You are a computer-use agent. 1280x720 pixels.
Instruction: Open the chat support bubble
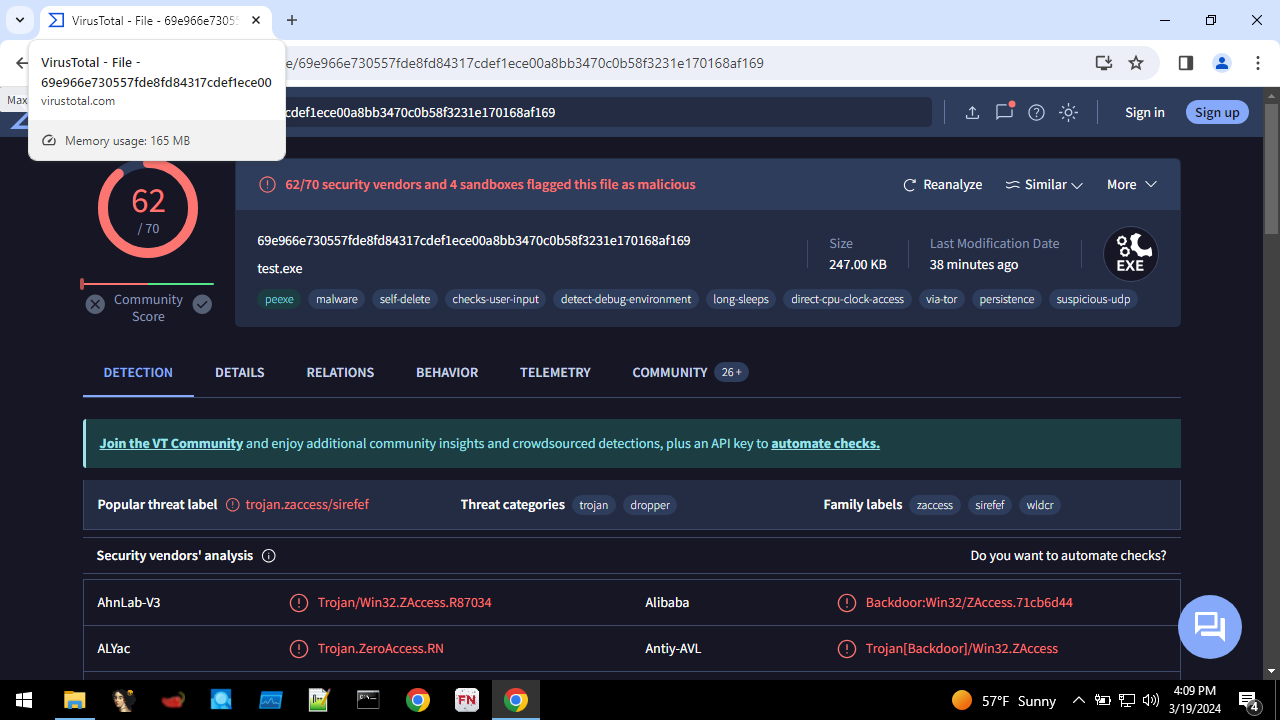[1209, 626]
